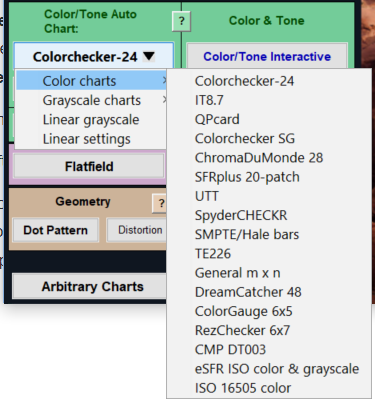Open Arbitrary Charts
Image resolution: width=375 pixels, height=401 pixels.
89,286
